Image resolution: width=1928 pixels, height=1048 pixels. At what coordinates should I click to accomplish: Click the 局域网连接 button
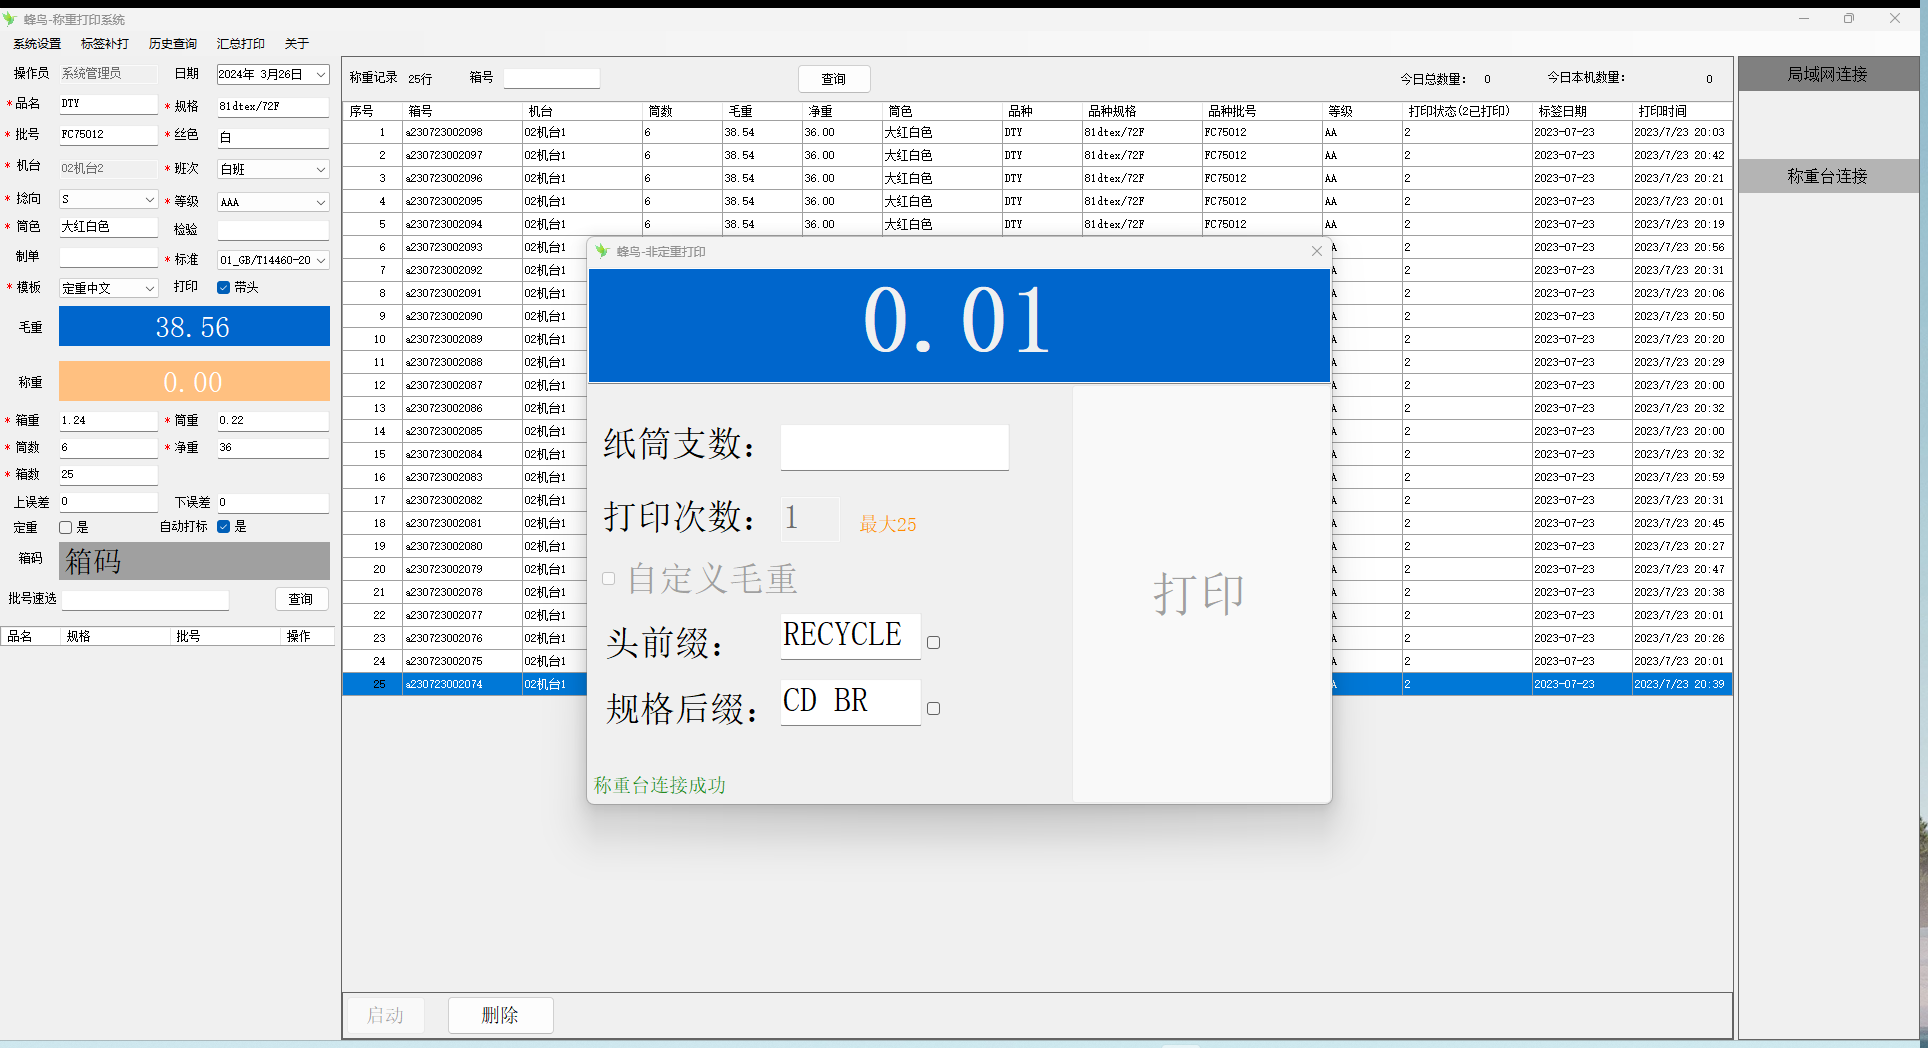coord(1827,74)
